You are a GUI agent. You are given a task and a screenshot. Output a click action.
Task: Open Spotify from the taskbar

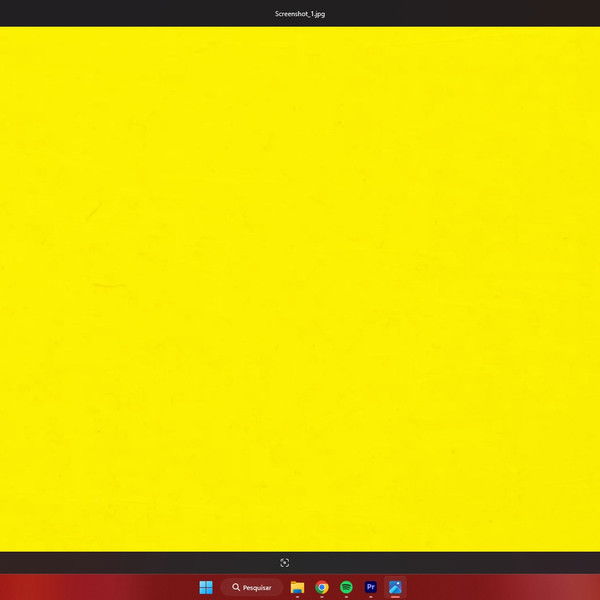click(346, 587)
